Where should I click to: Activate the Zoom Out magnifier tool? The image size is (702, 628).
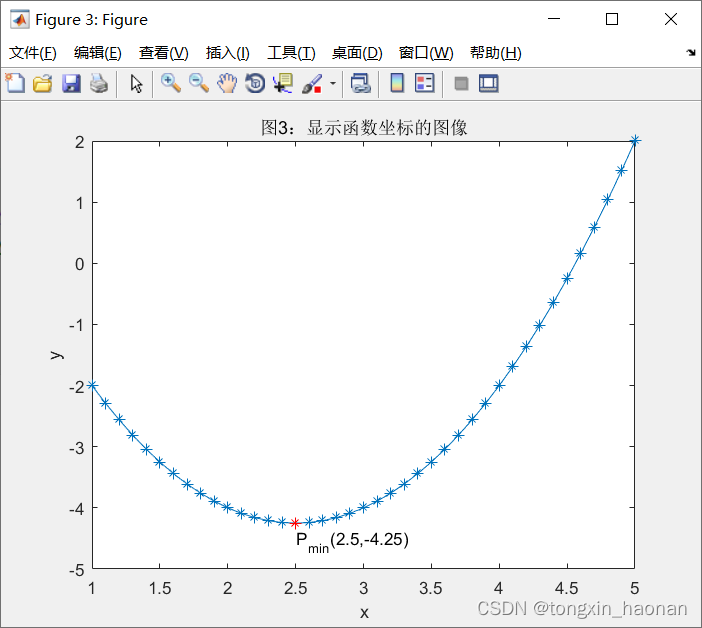[x=199, y=84]
